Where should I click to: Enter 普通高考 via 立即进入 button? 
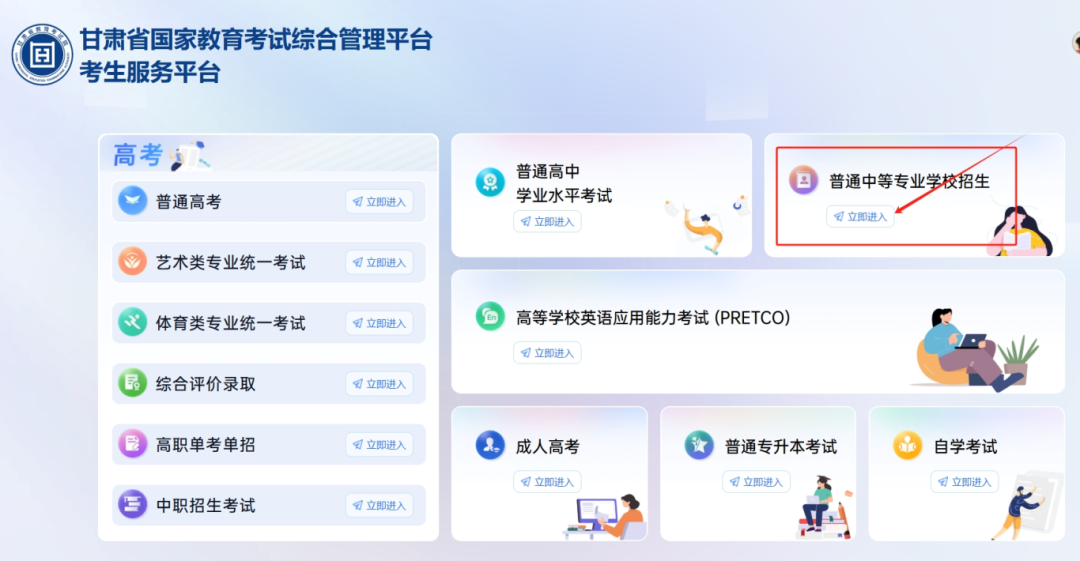[x=380, y=202]
